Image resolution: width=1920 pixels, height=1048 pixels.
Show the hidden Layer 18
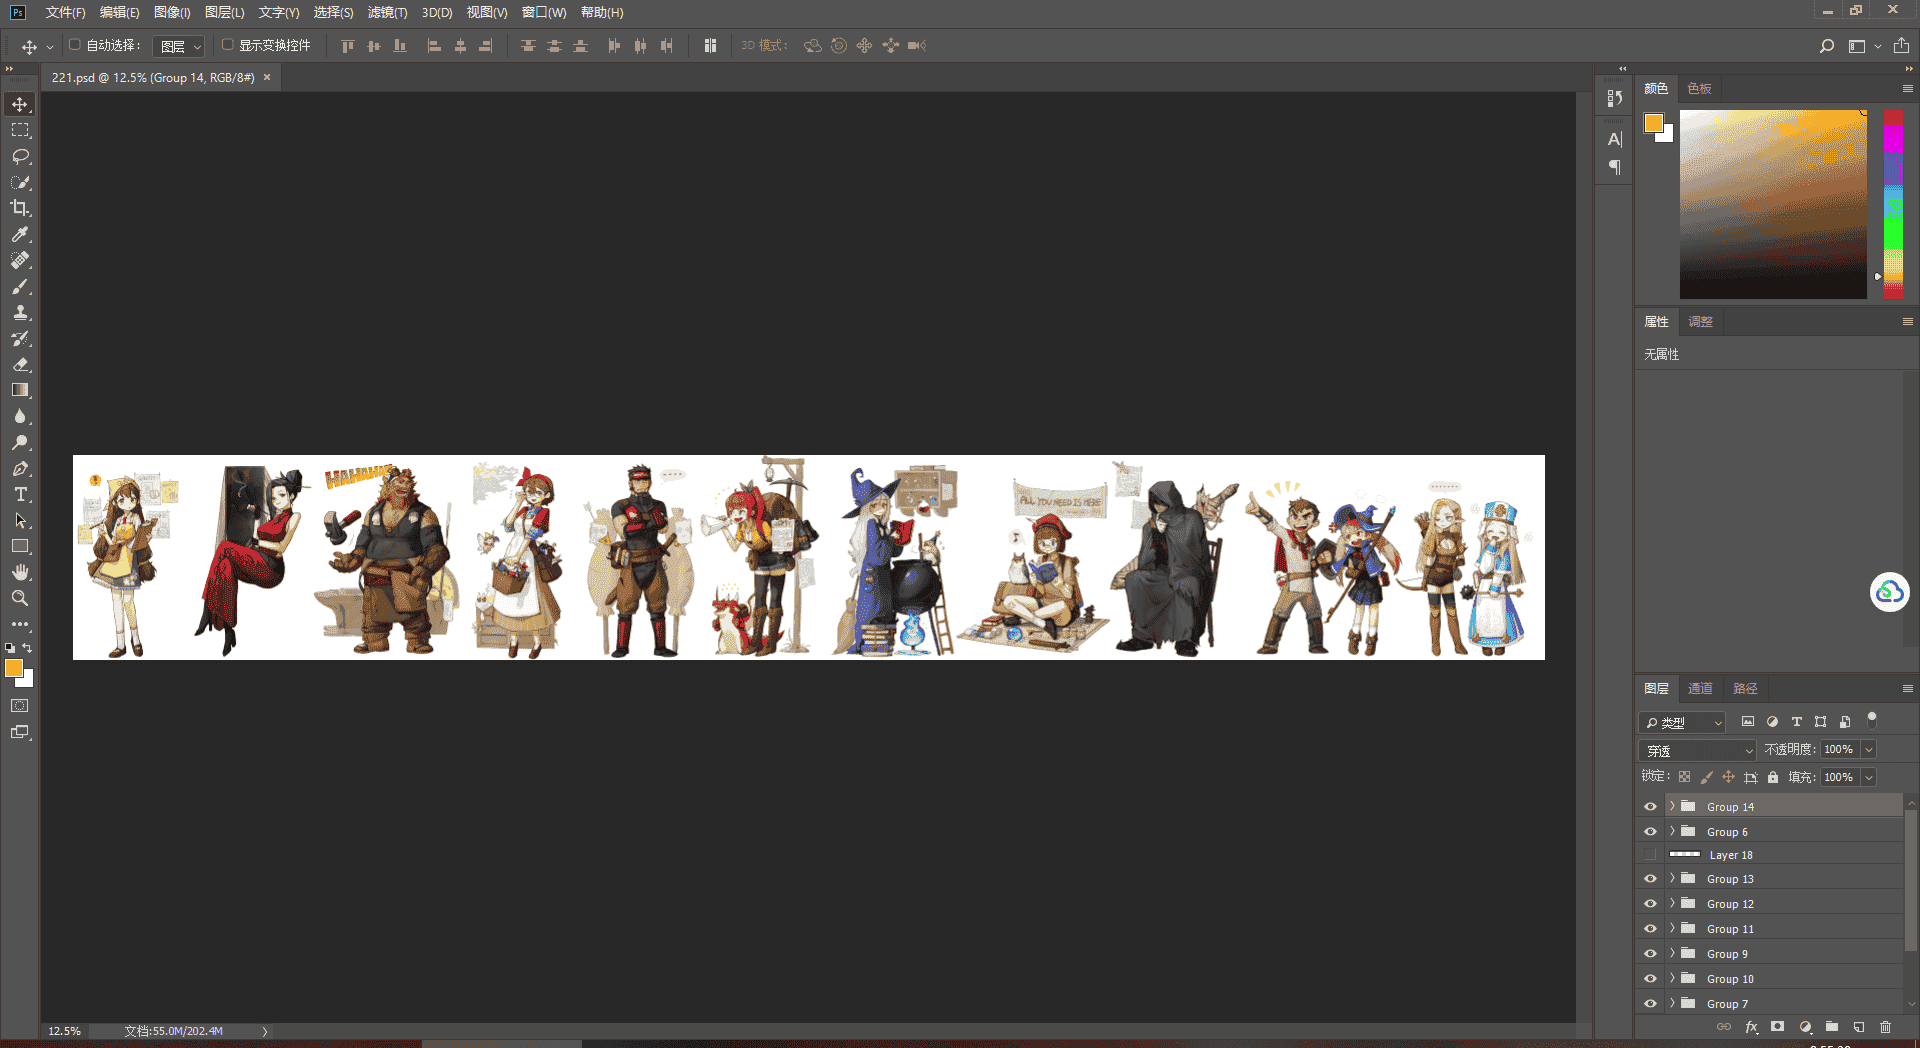click(x=1650, y=855)
